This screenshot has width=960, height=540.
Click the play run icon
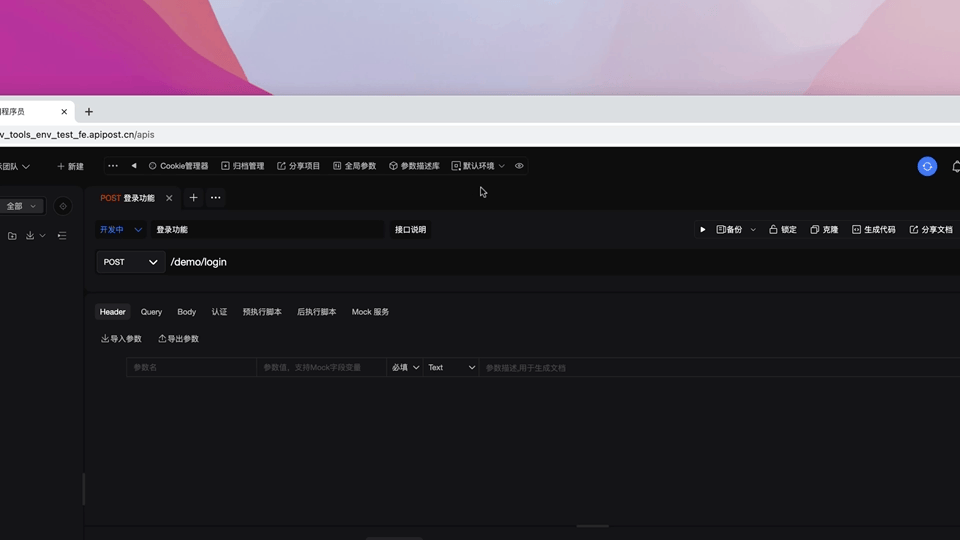point(703,230)
